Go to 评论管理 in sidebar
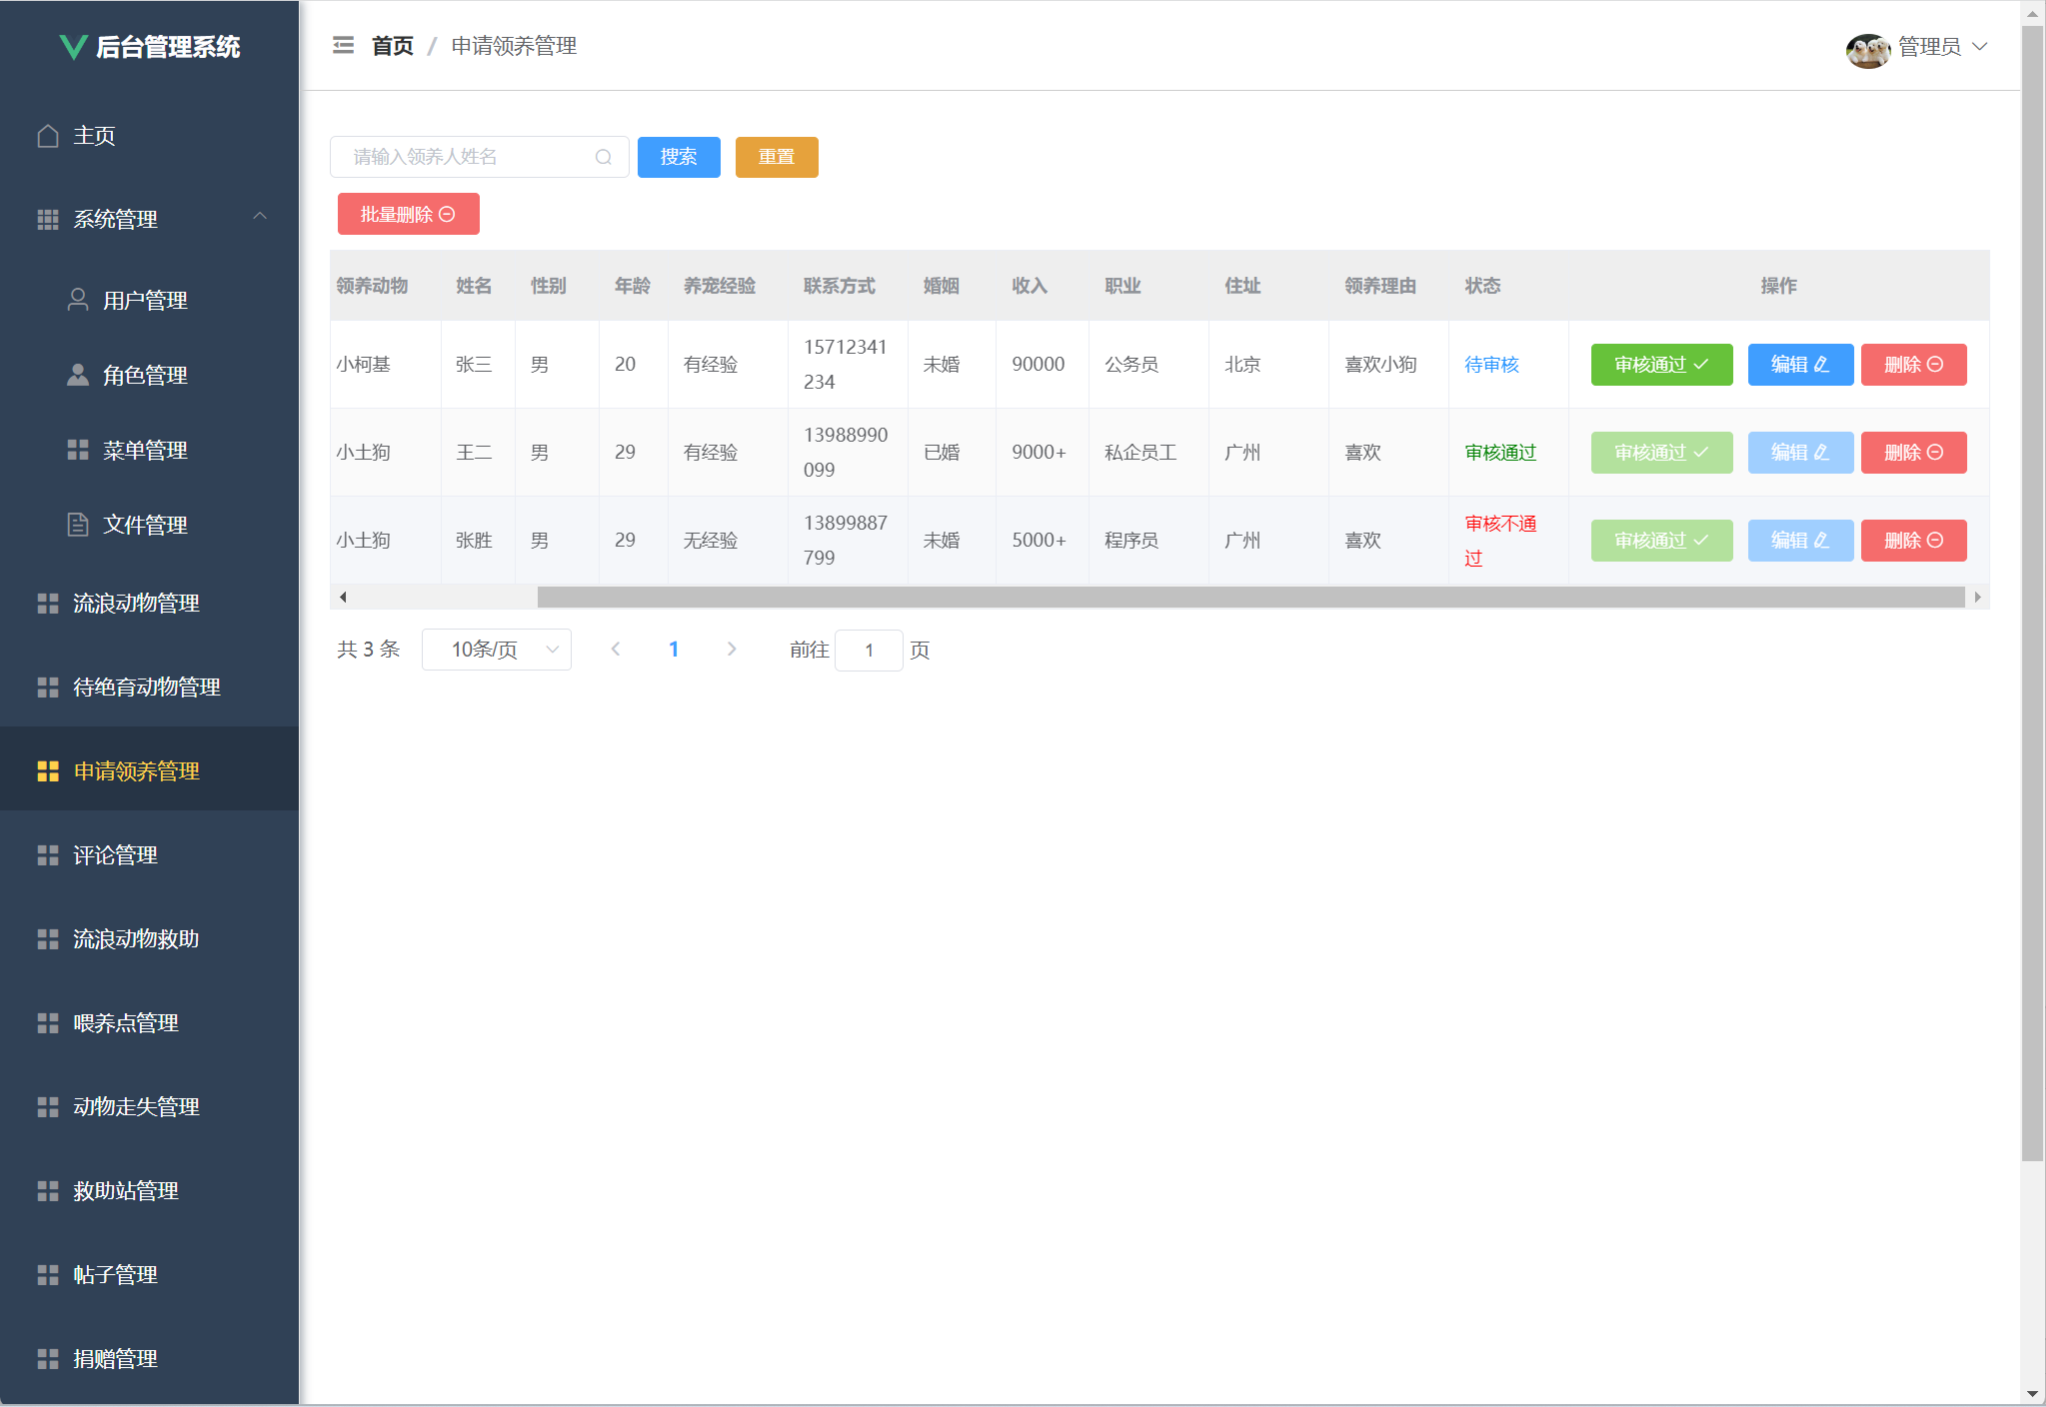Viewport: 2046px width, 1407px height. click(115, 855)
